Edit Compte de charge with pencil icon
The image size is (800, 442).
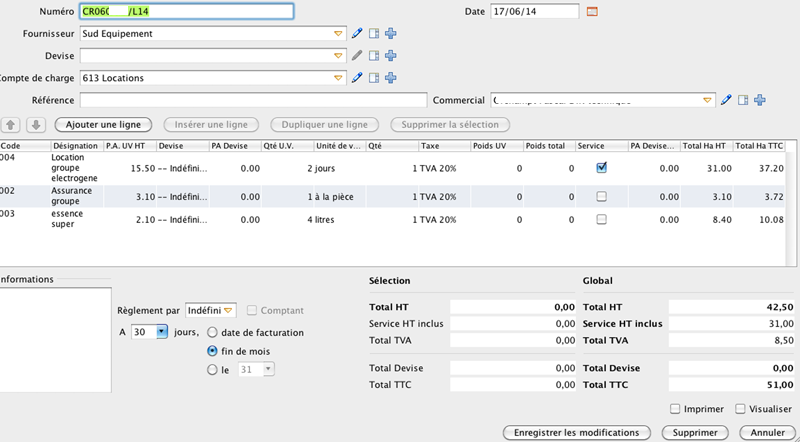(357, 78)
